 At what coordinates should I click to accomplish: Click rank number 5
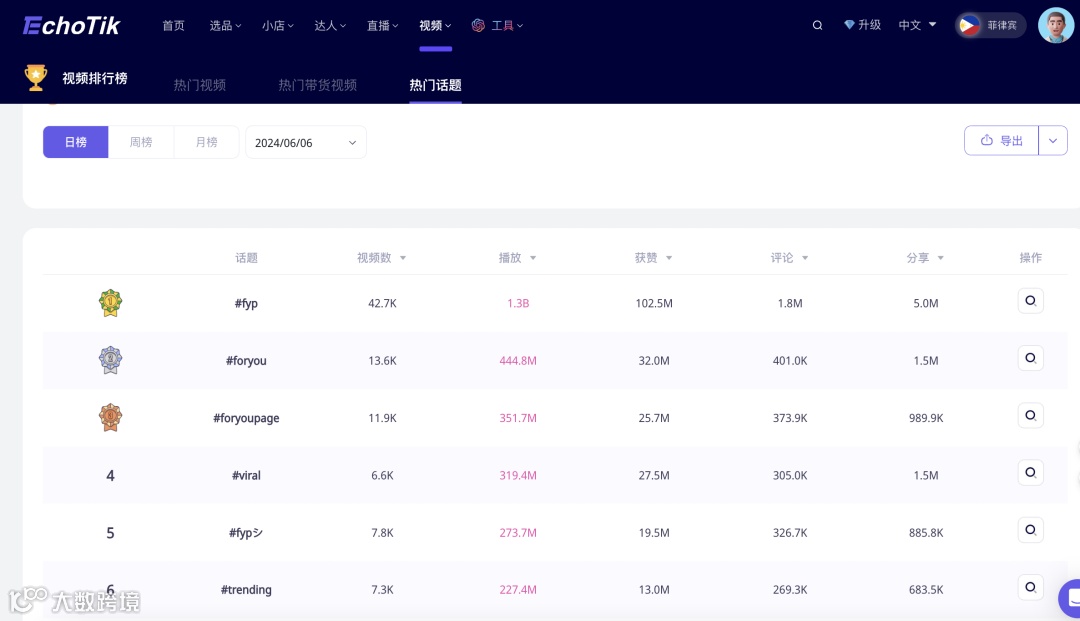click(x=110, y=532)
